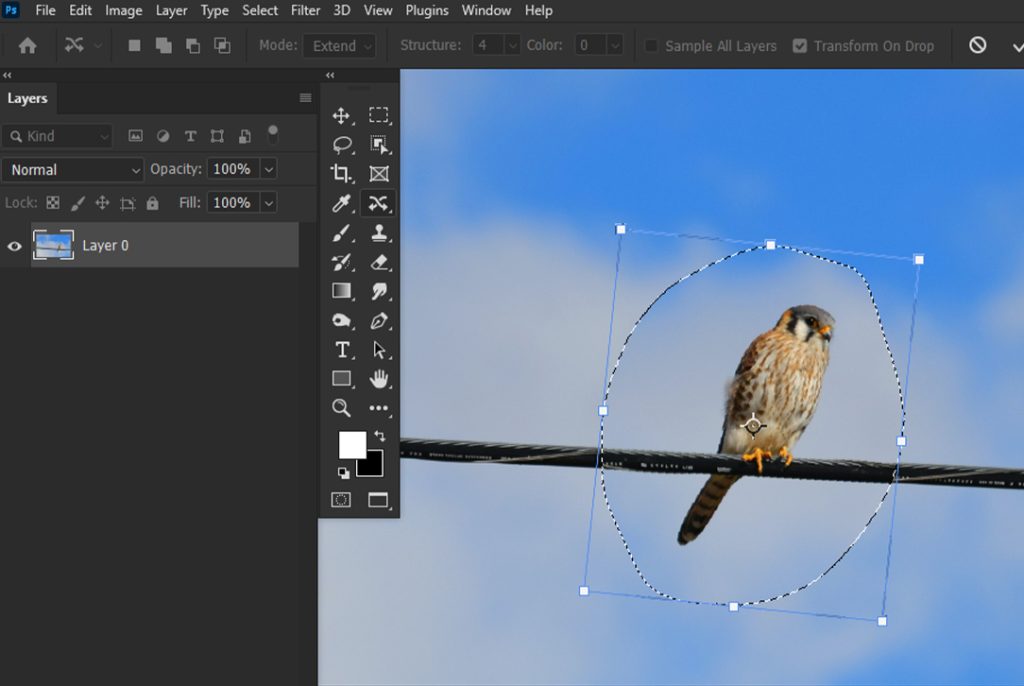Open the File menu
Viewport: 1024px width, 686px height.
tap(45, 10)
